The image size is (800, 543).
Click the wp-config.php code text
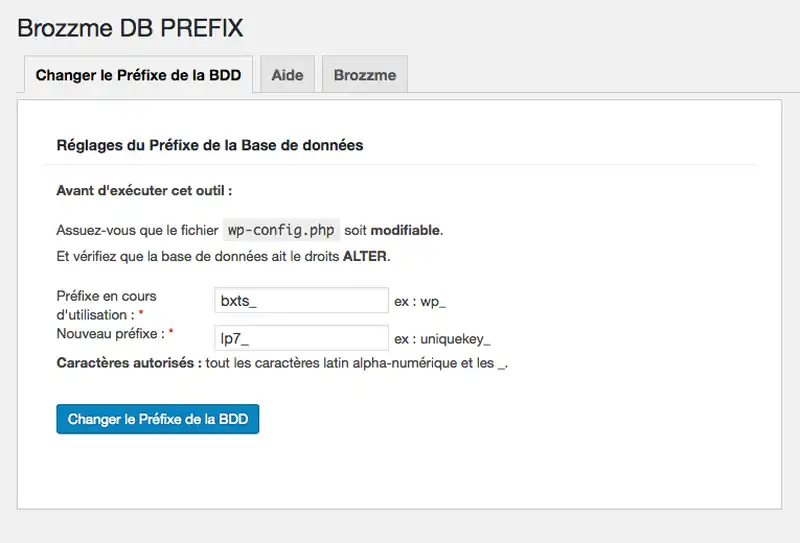281,230
